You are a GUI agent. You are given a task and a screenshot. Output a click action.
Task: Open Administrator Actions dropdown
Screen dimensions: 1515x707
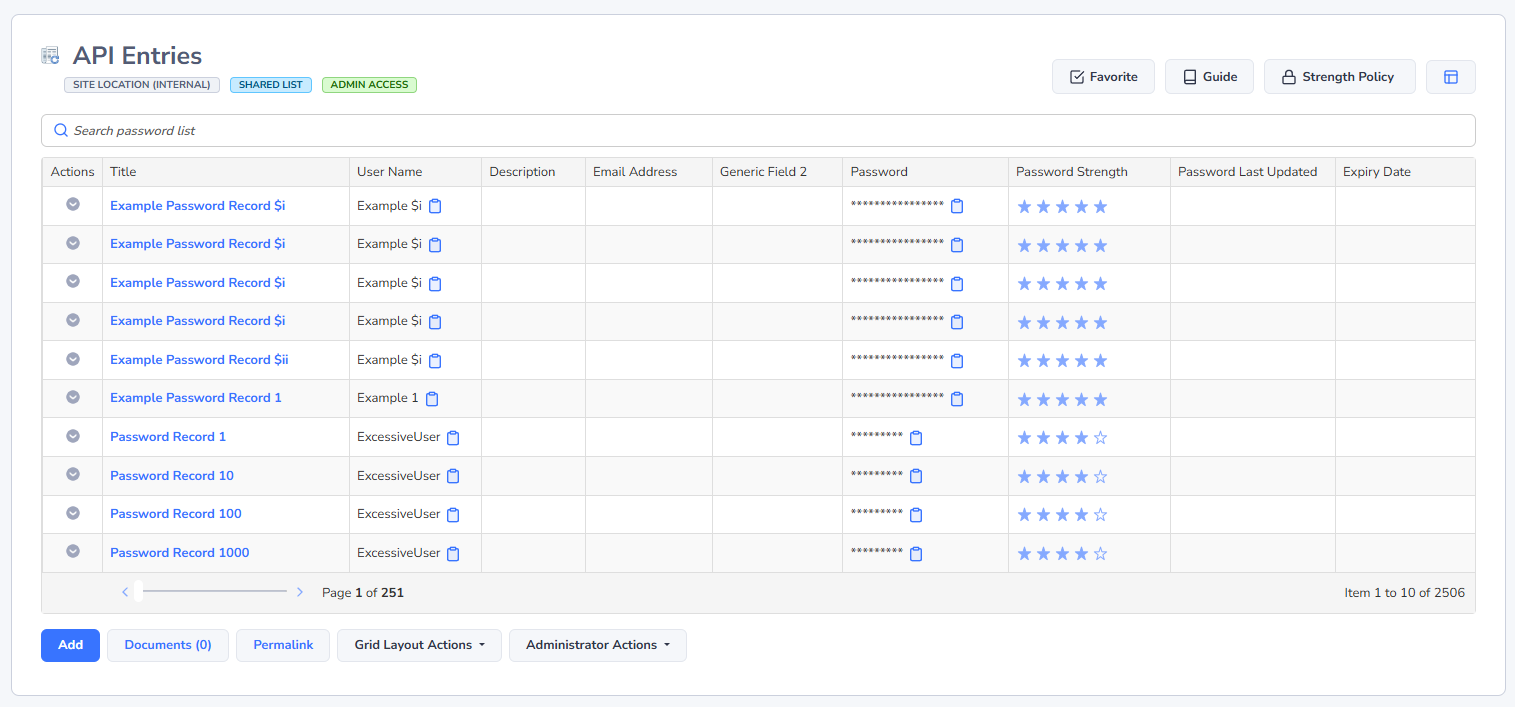(x=597, y=645)
